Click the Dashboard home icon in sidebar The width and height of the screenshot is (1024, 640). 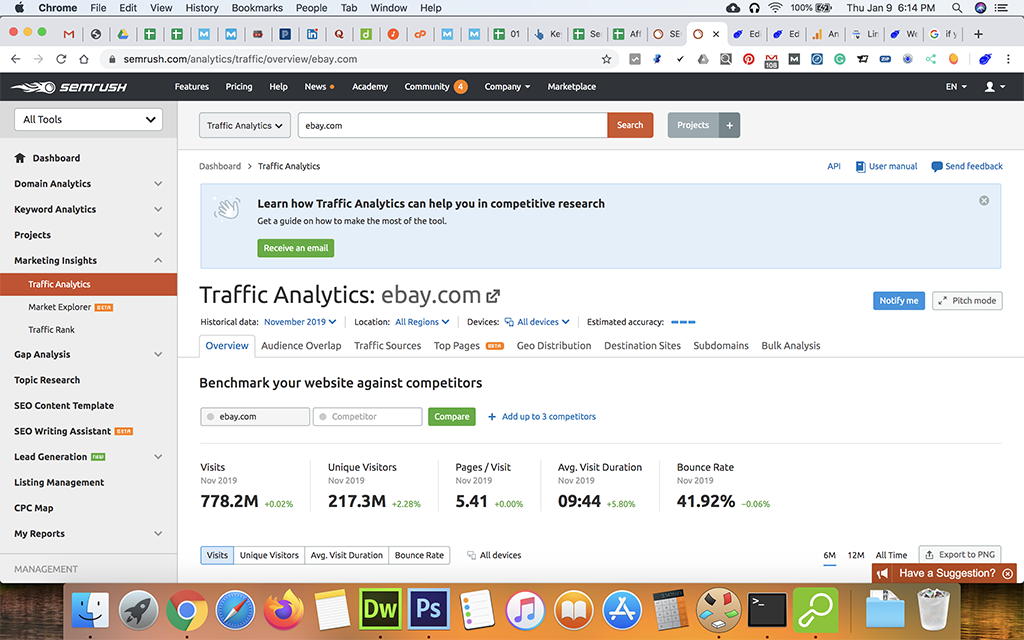click(x=20, y=158)
